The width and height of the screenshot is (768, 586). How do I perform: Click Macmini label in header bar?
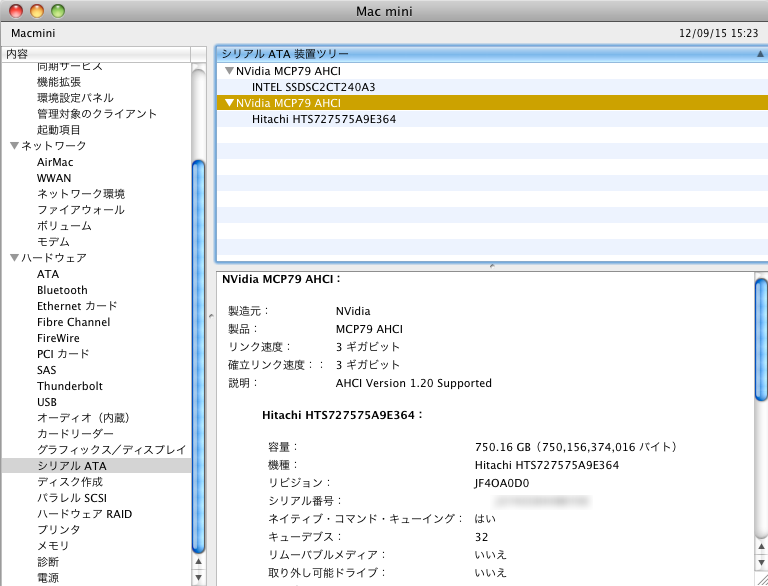click(33, 33)
